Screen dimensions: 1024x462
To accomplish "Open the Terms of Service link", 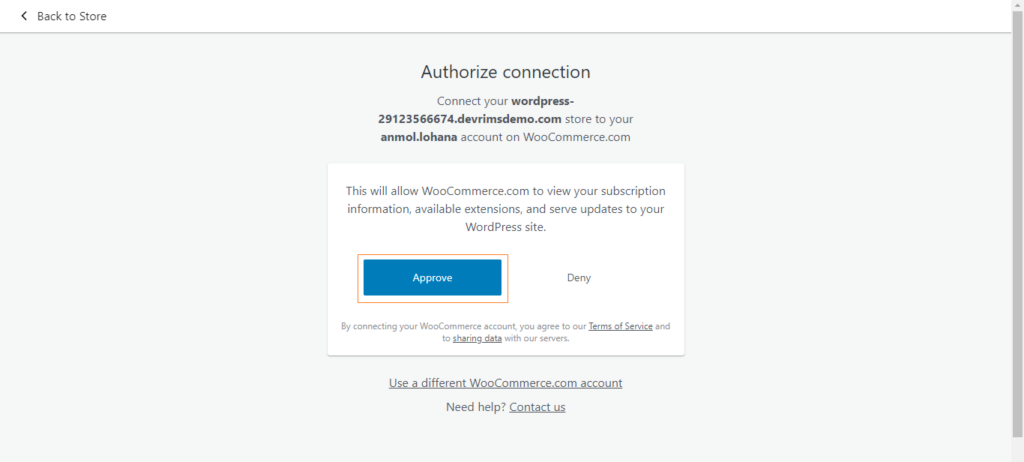I will tap(620, 326).
